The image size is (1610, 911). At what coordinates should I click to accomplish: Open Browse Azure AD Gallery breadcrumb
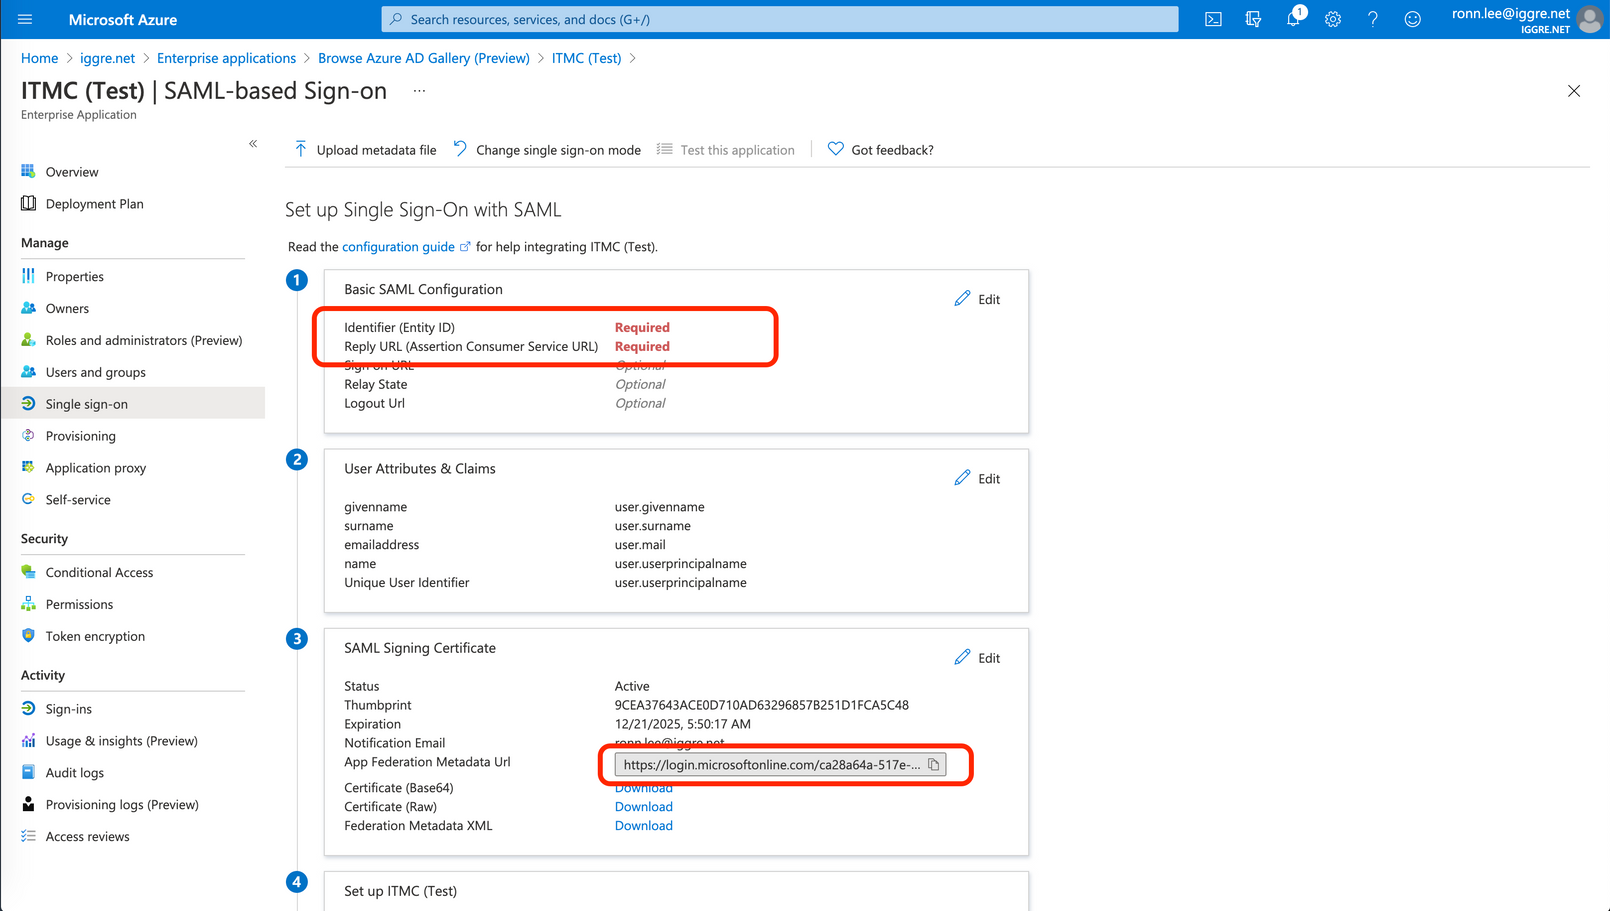[424, 58]
